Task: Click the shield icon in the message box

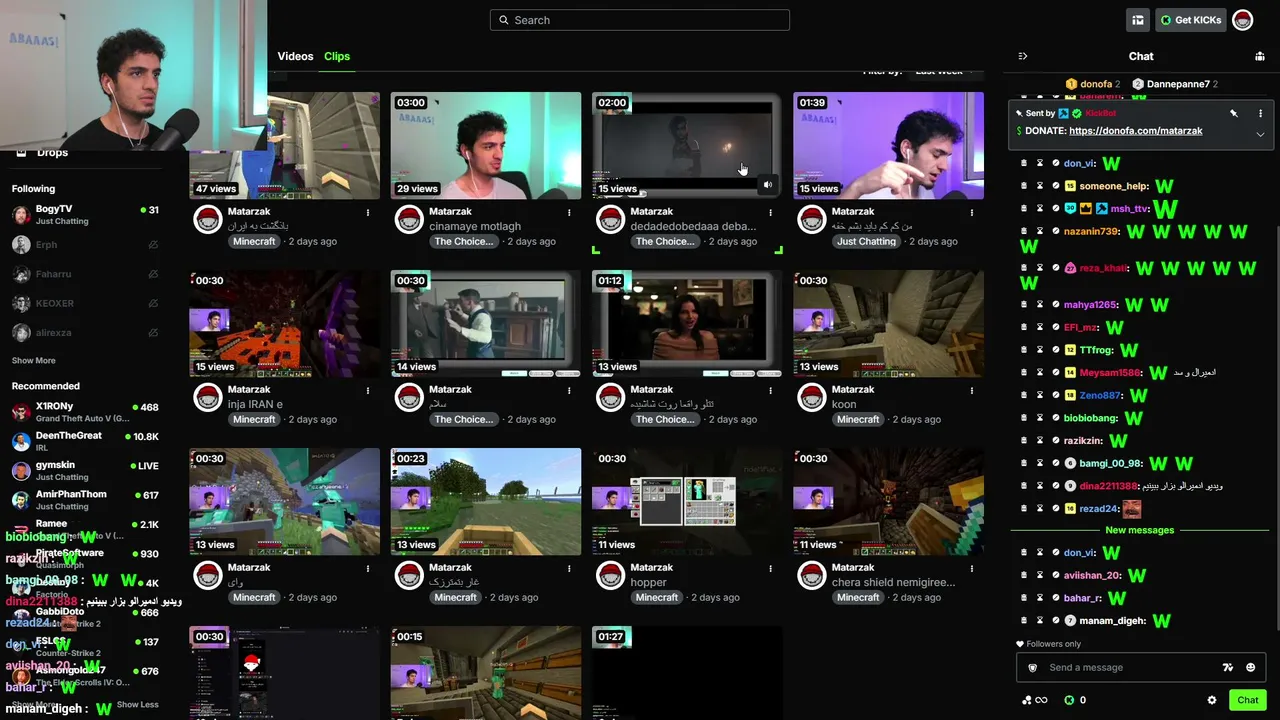Action: point(1033,668)
